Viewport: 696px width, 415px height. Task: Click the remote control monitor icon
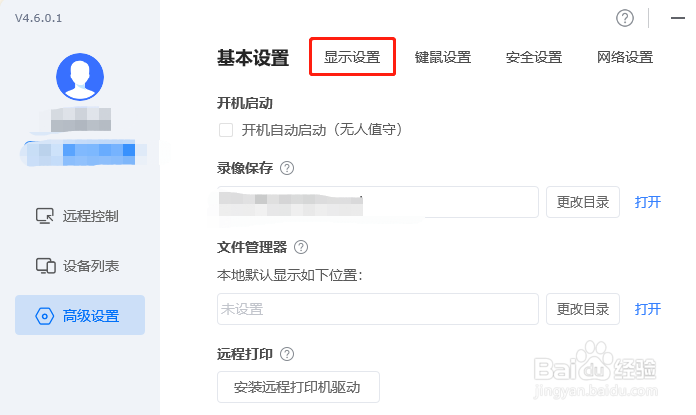(44, 216)
